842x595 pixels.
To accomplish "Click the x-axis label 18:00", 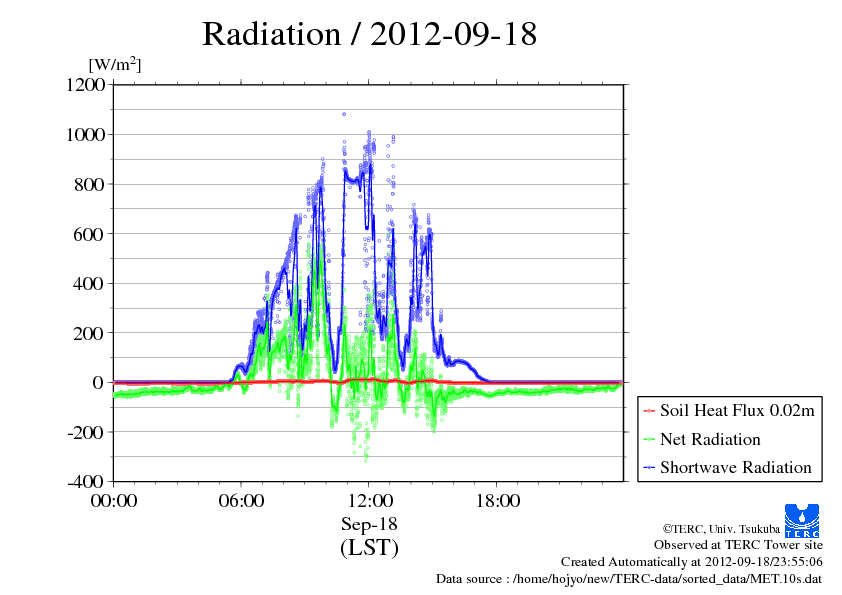I will pyautogui.click(x=497, y=500).
